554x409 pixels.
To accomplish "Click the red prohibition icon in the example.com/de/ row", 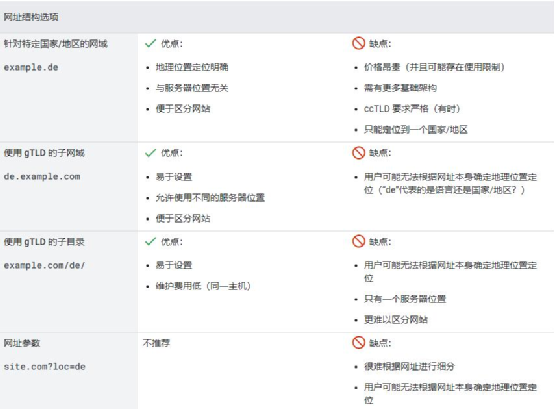I will click(x=358, y=242).
